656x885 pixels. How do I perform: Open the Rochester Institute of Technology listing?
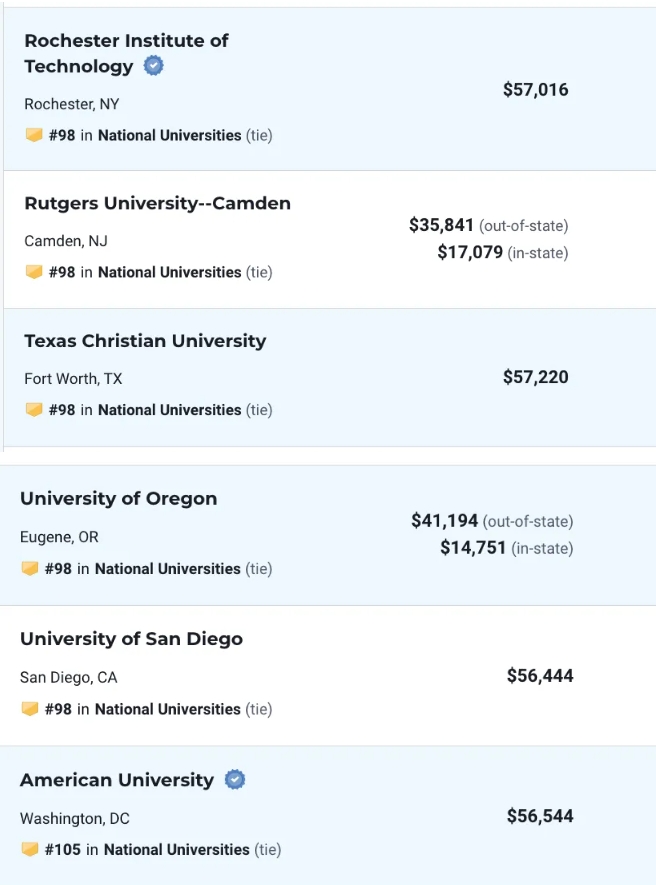click(126, 53)
